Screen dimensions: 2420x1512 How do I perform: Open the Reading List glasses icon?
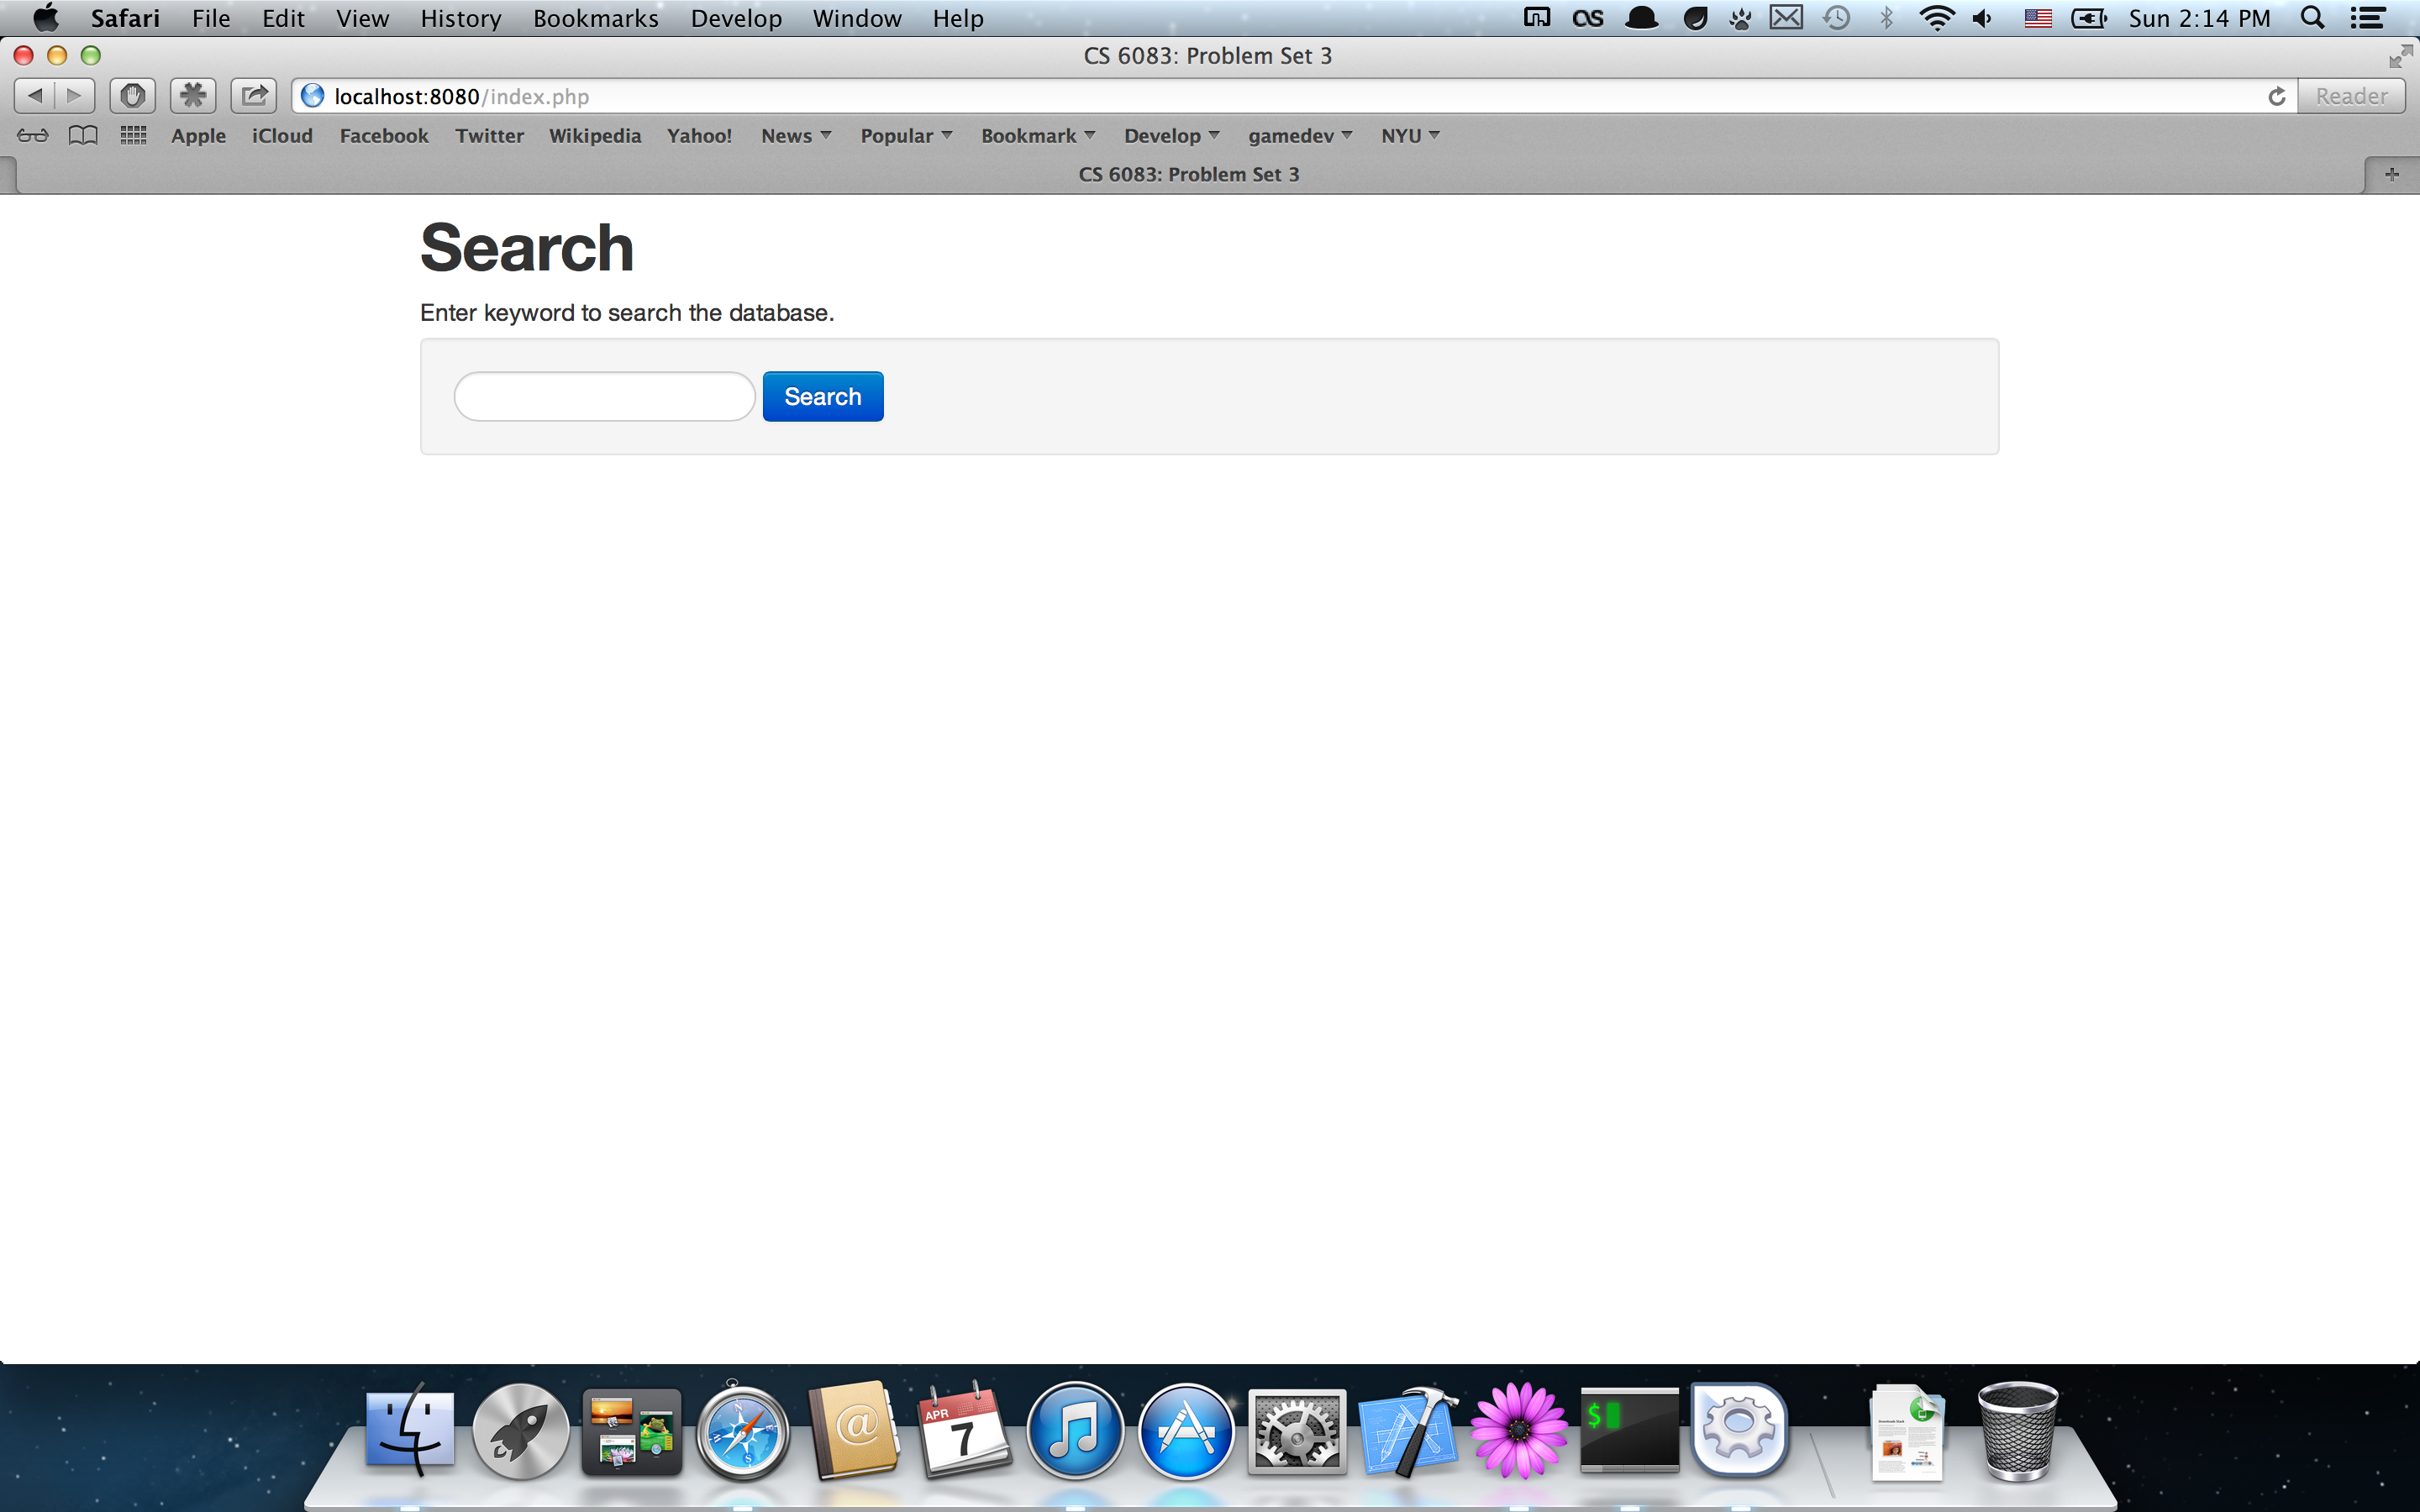point(32,136)
